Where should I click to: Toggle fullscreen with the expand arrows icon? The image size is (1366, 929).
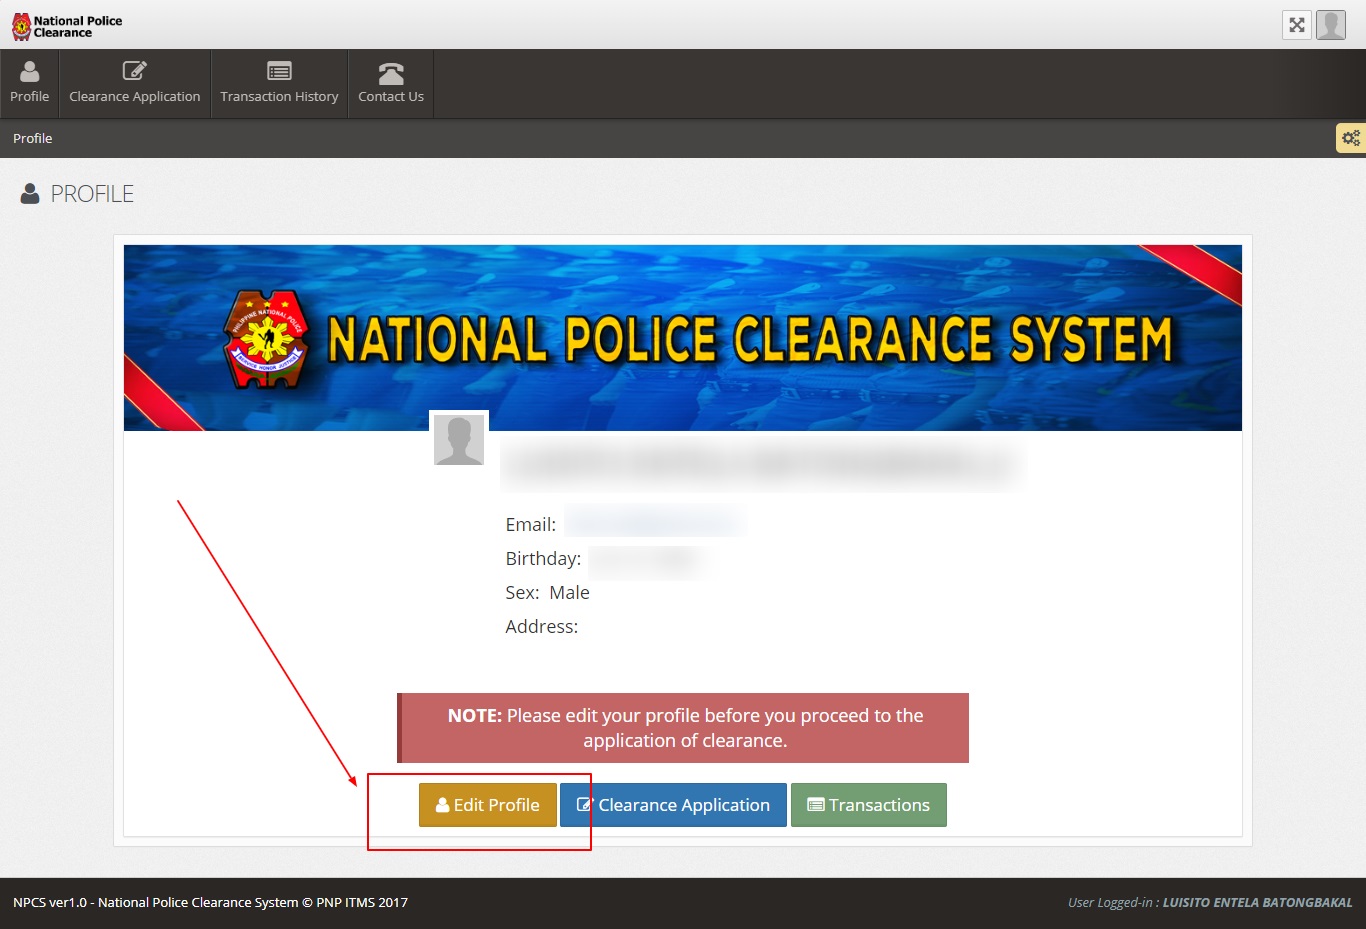coord(1297,25)
